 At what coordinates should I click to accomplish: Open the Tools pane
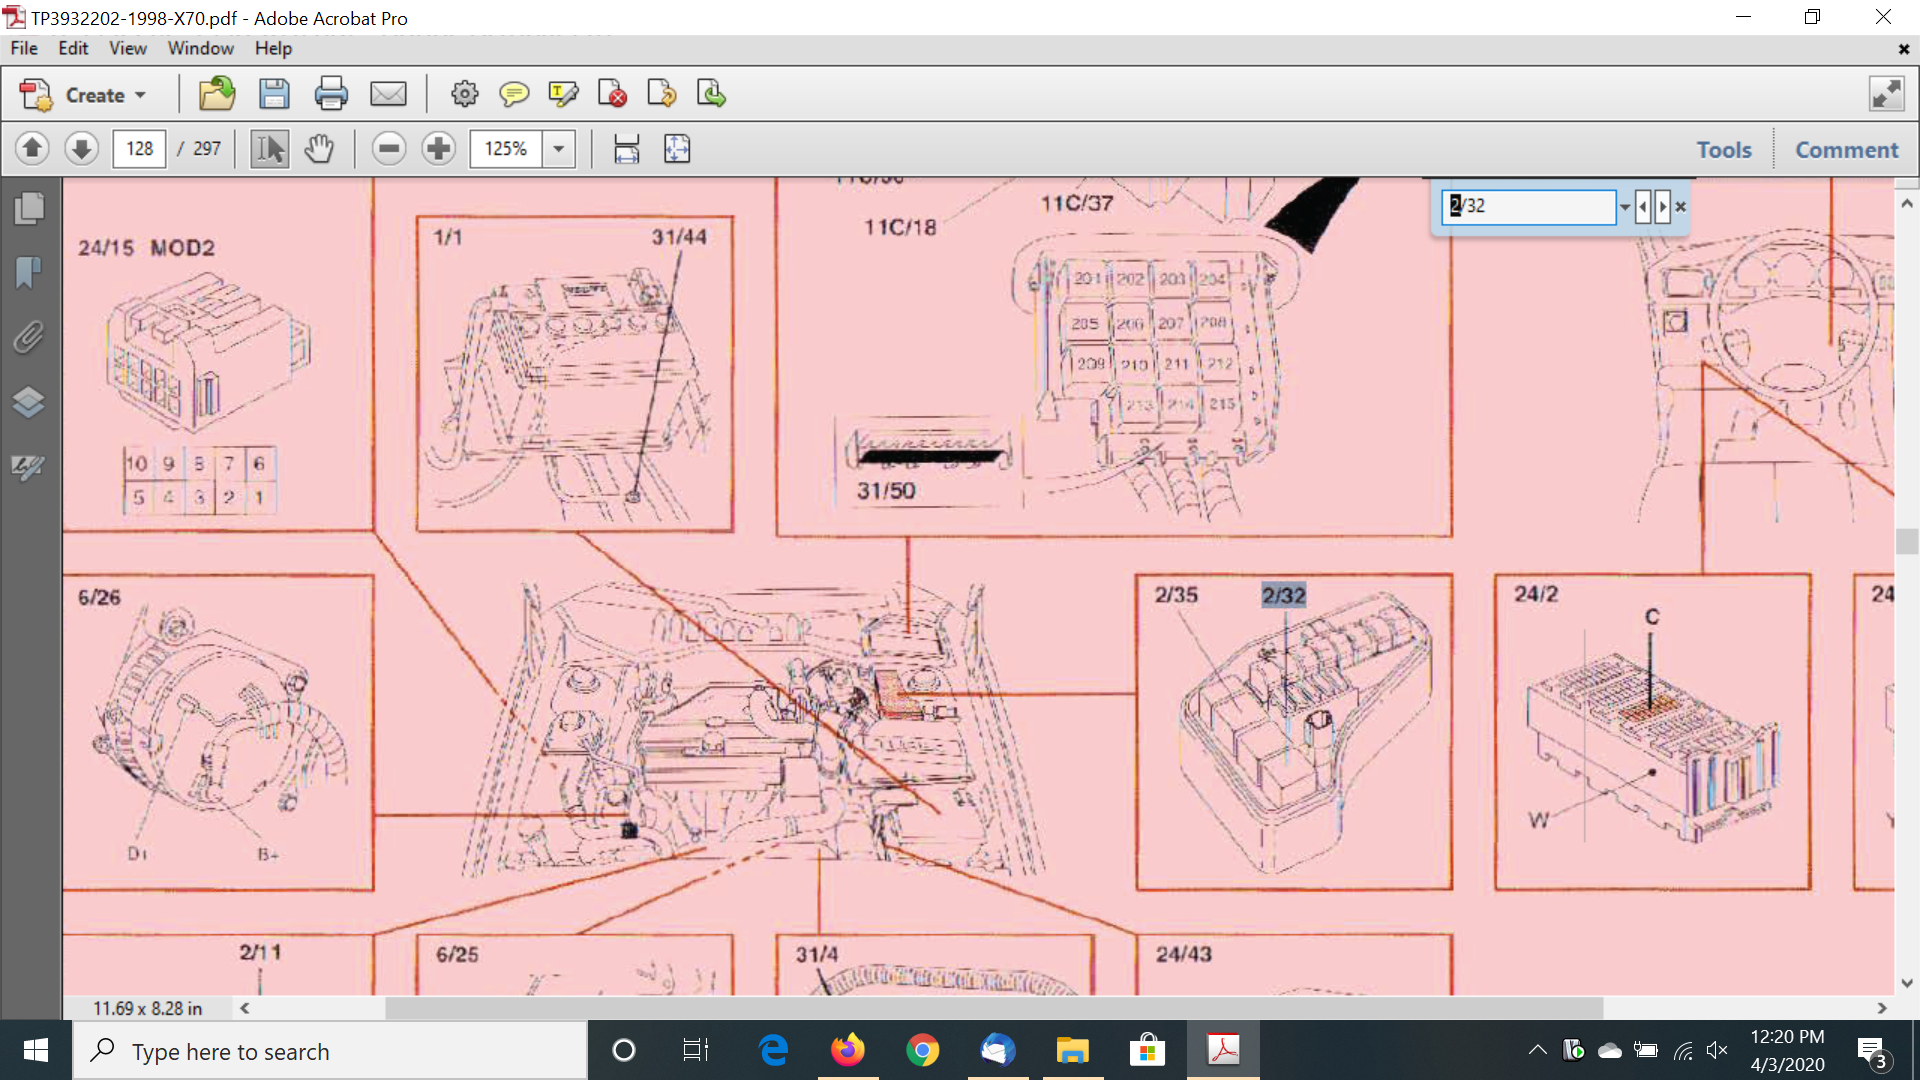[x=1724, y=150]
